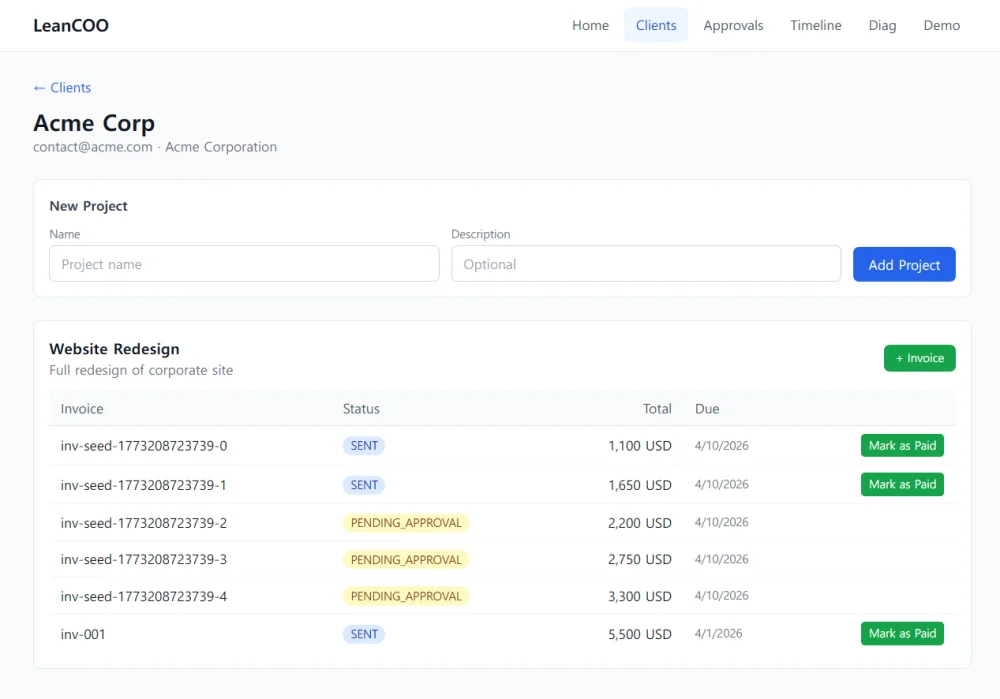Image resolution: width=1000 pixels, height=699 pixels.
Task: Click the 4/1/2026 due date
Action: (x=718, y=634)
